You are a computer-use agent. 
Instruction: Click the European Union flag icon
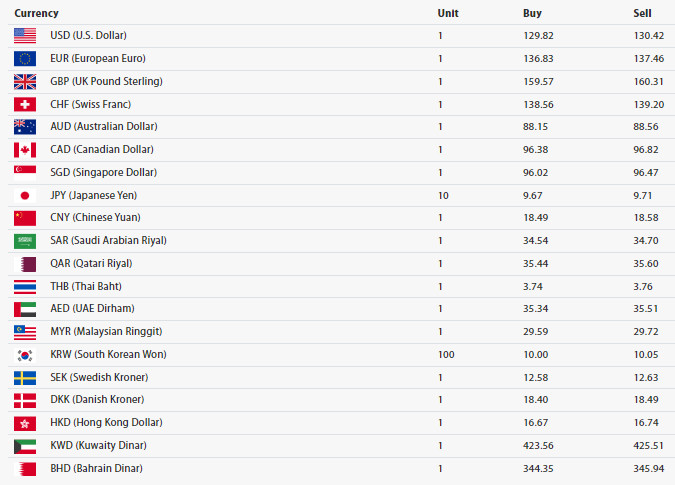coord(25,58)
